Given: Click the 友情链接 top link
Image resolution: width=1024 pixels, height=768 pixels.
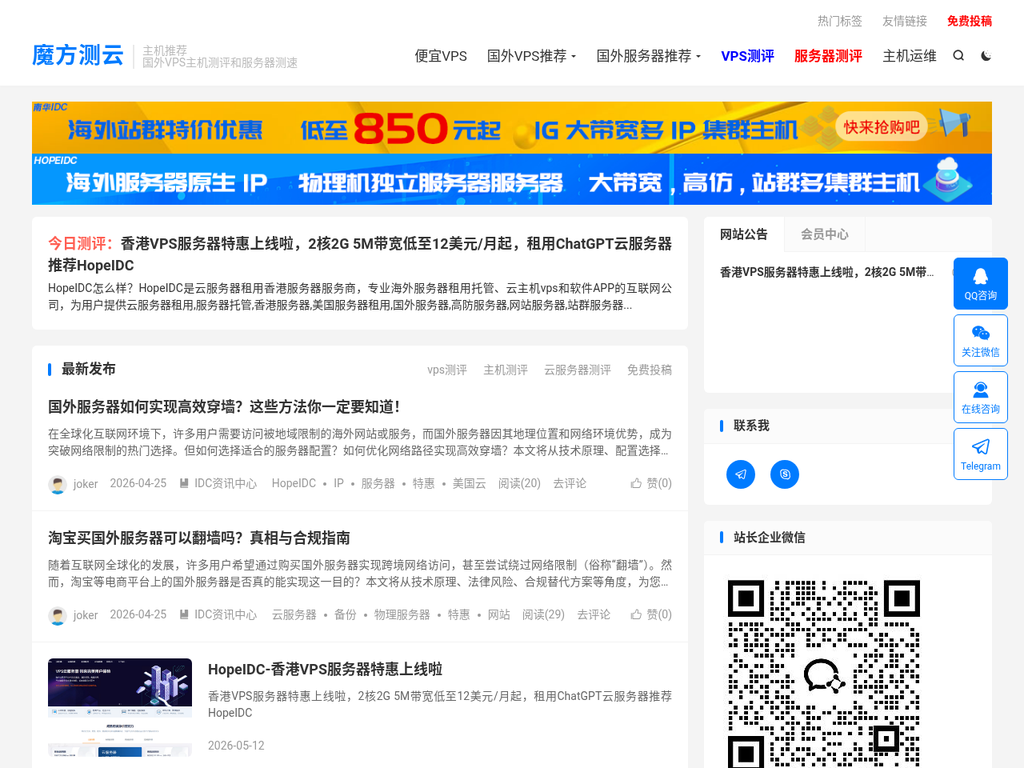Looking at the screenshot, I should point(904,22).
